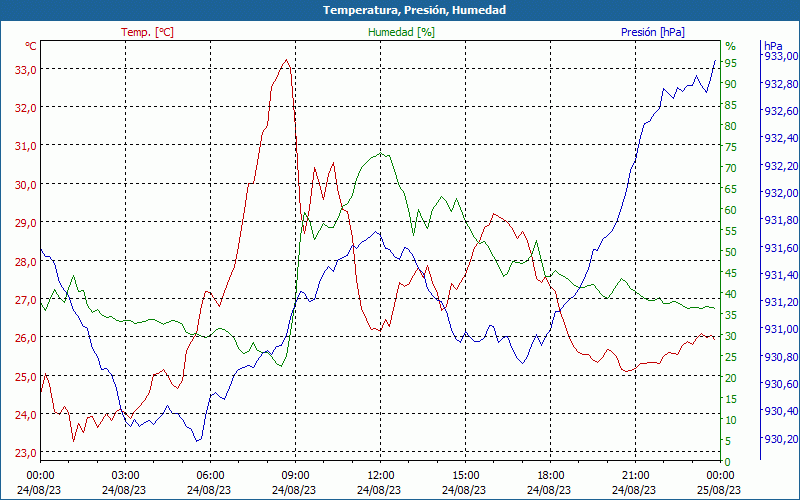Click the '28,0' temperature axis value
This screenshot has height=500, width=800.
pyautogui.click(x=25, y=262)
